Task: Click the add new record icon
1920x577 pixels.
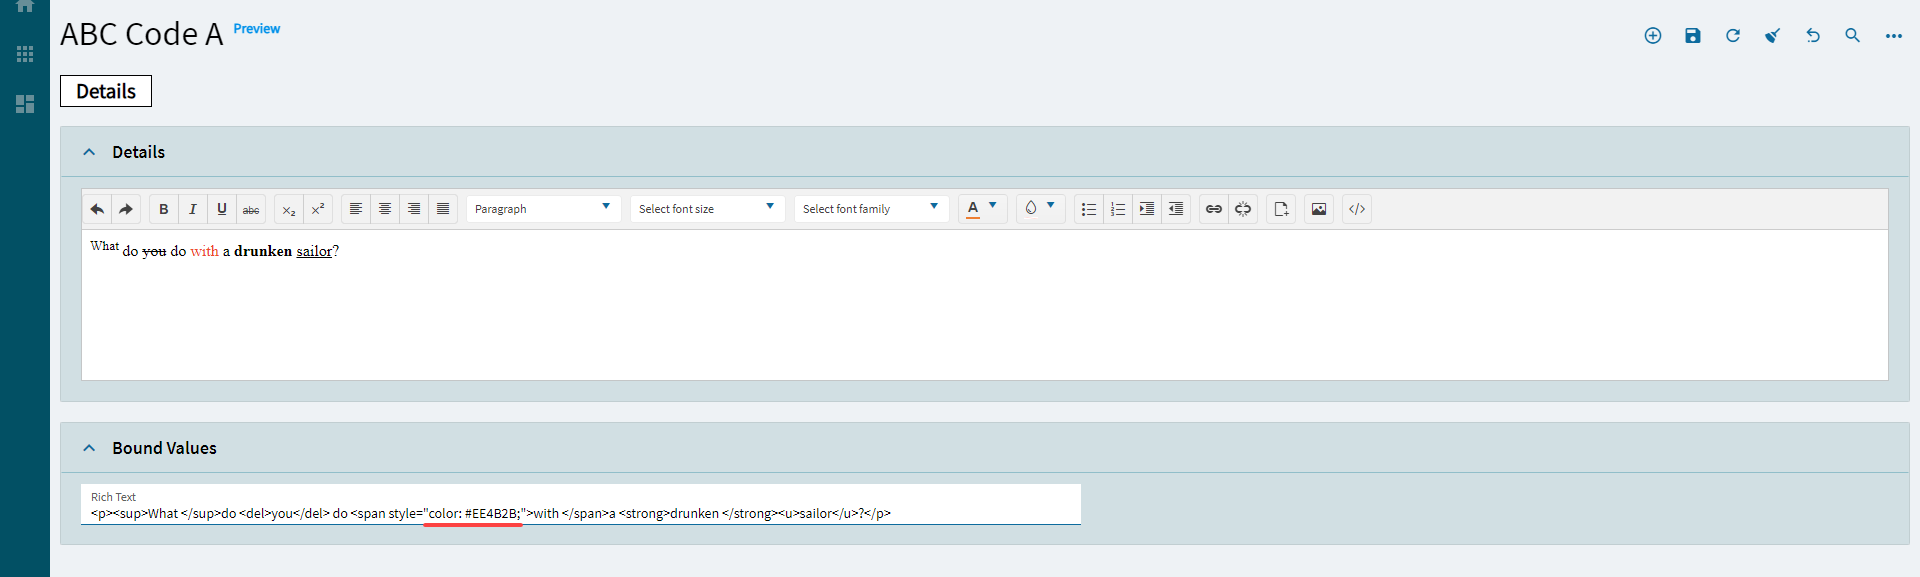Action: 1653,36
